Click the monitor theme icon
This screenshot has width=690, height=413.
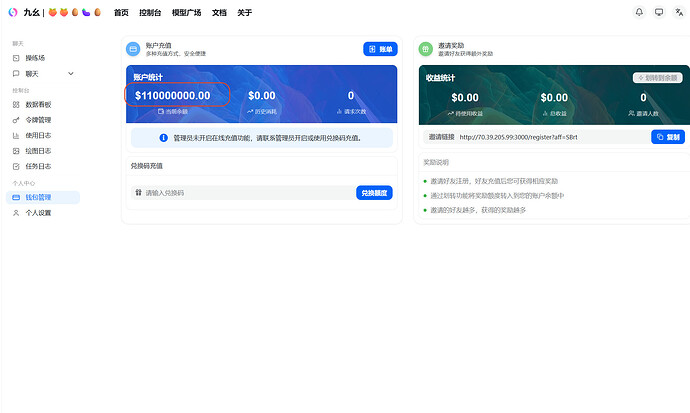tap(659, 12)
